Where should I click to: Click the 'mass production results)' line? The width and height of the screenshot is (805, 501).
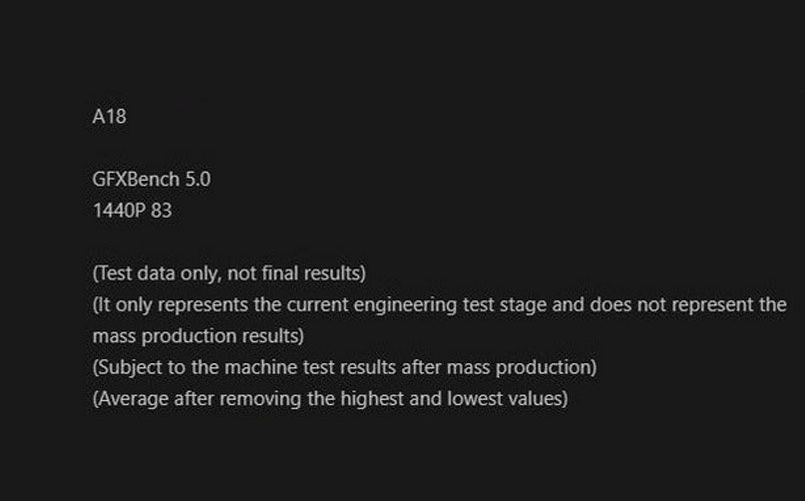(x=198, y=336)
